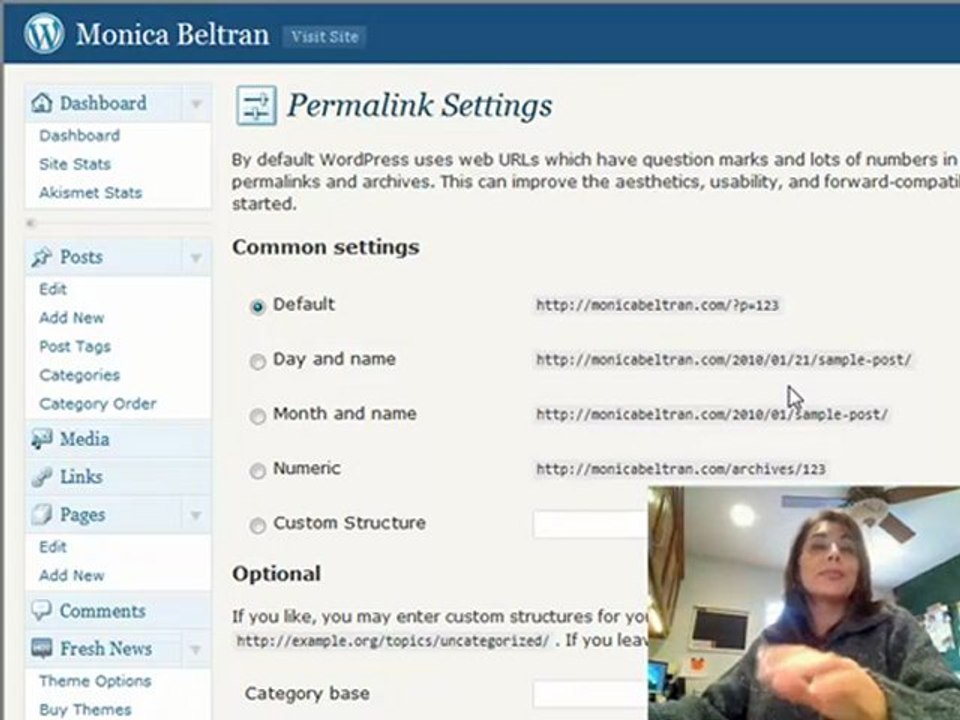960x720 pixels.
Task: Open the Categories link
Action: click(x=80, y=375)
